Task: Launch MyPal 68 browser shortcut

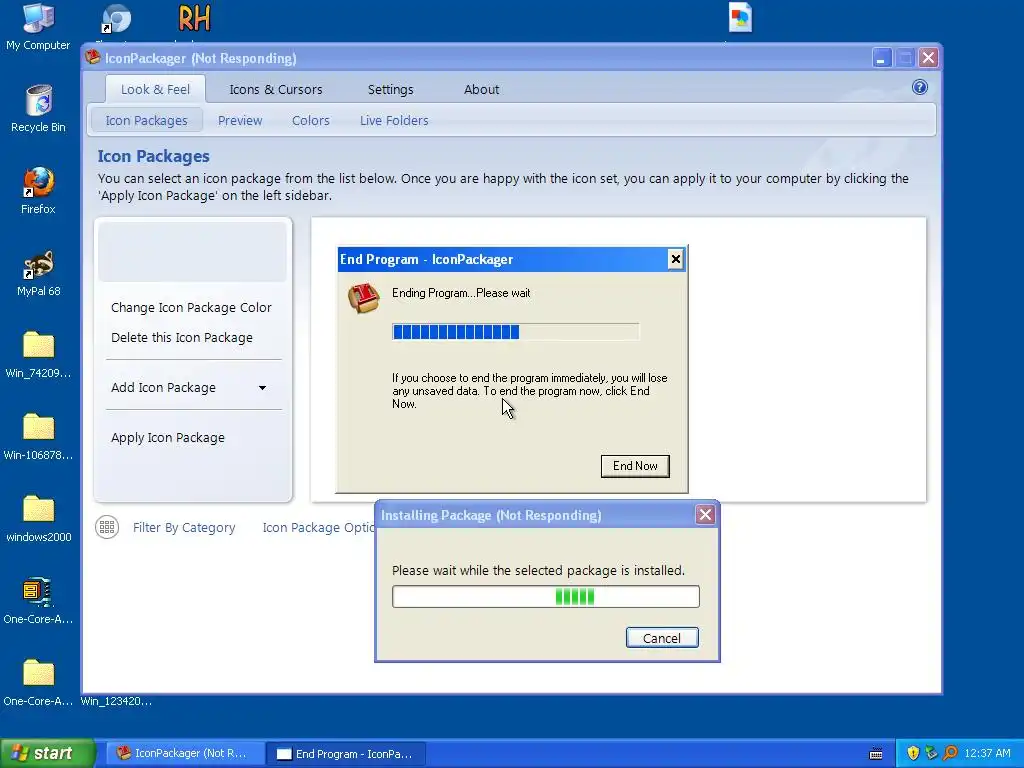Action: [x=38, y=272]
